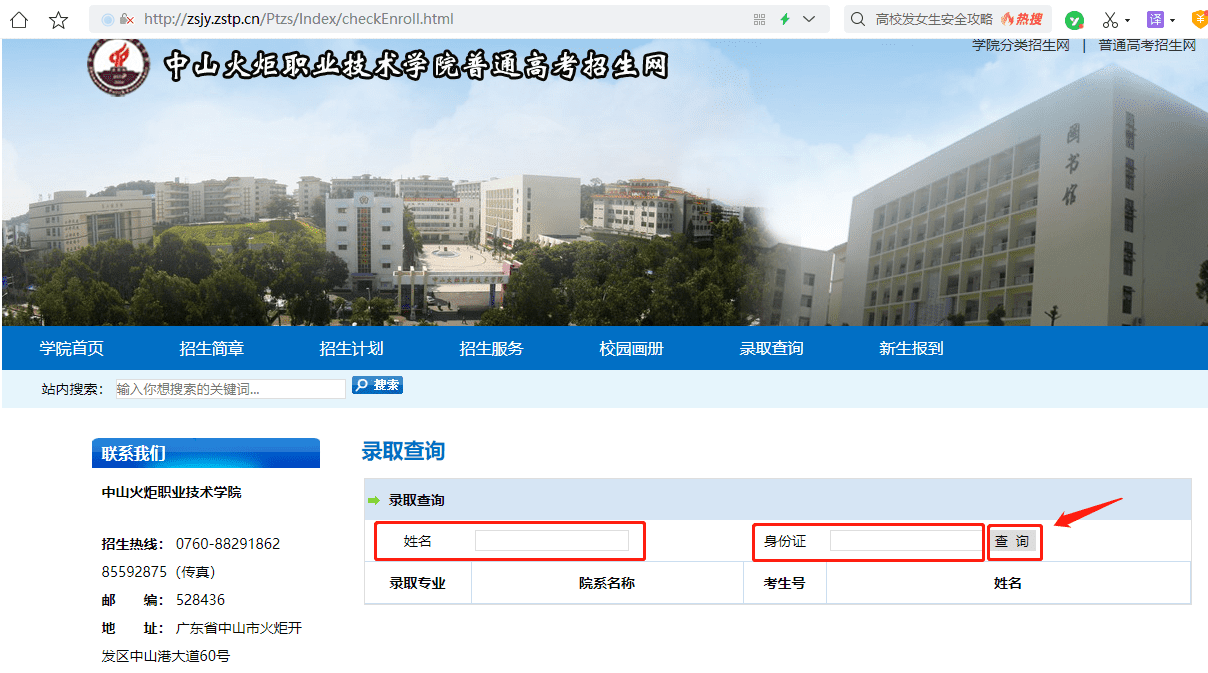Click the 搜索 site search button
Viewport: 1208px width, 673px height.
[x=377, y=386]
